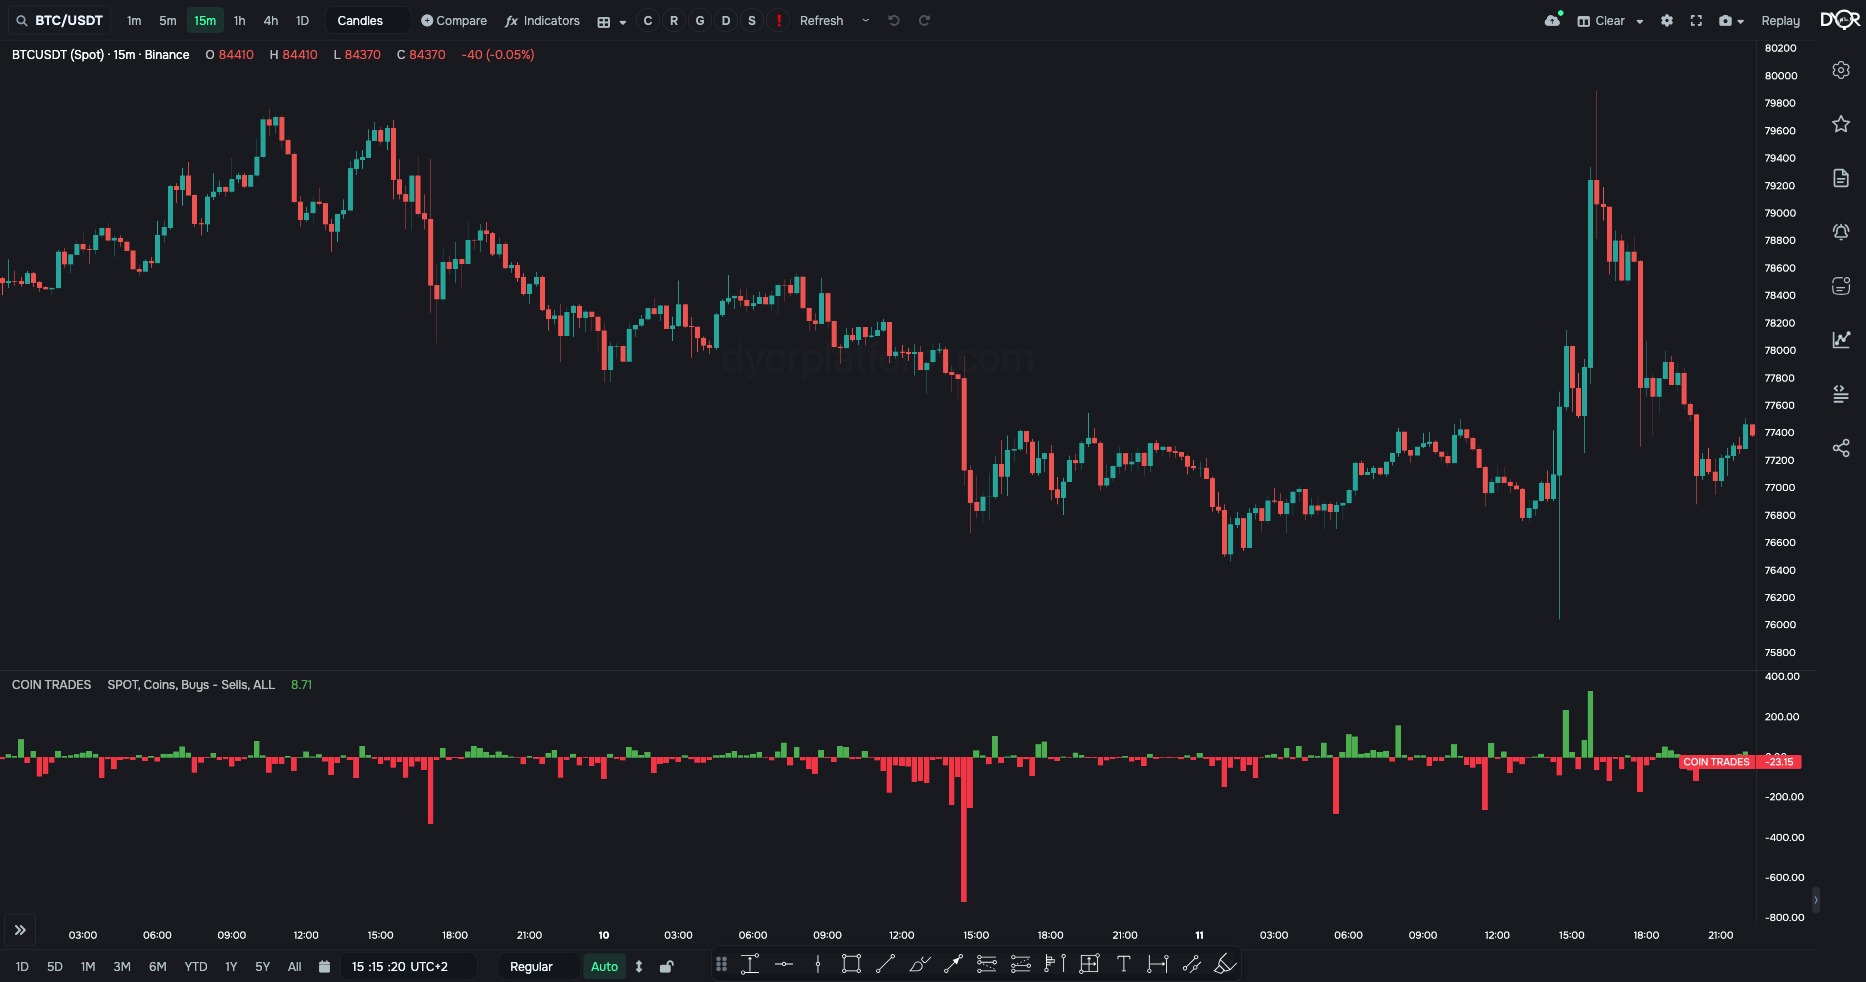Click the cloud upload save icon
The width and height of the screenshot is (1866, 982).
1553,20
